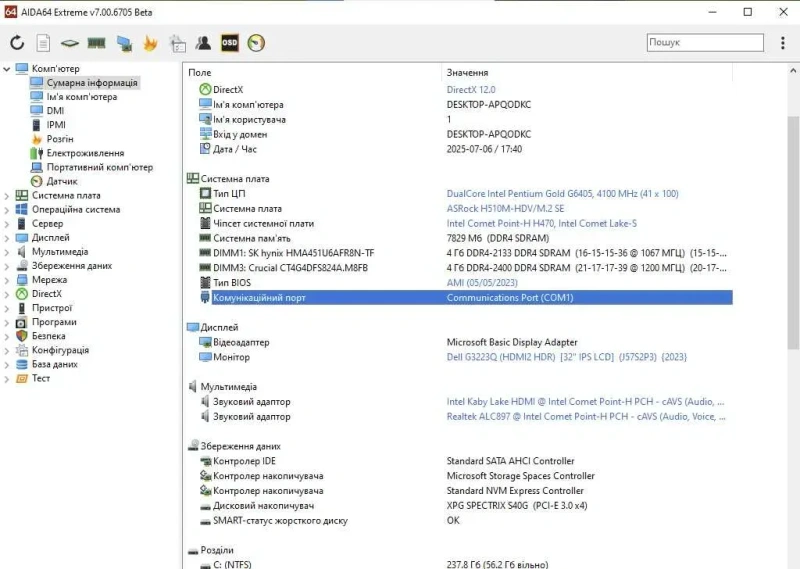Select Ім'я комп'ютера tree item
This screenshot has width=800, height=569.
[x=82, y=96]
